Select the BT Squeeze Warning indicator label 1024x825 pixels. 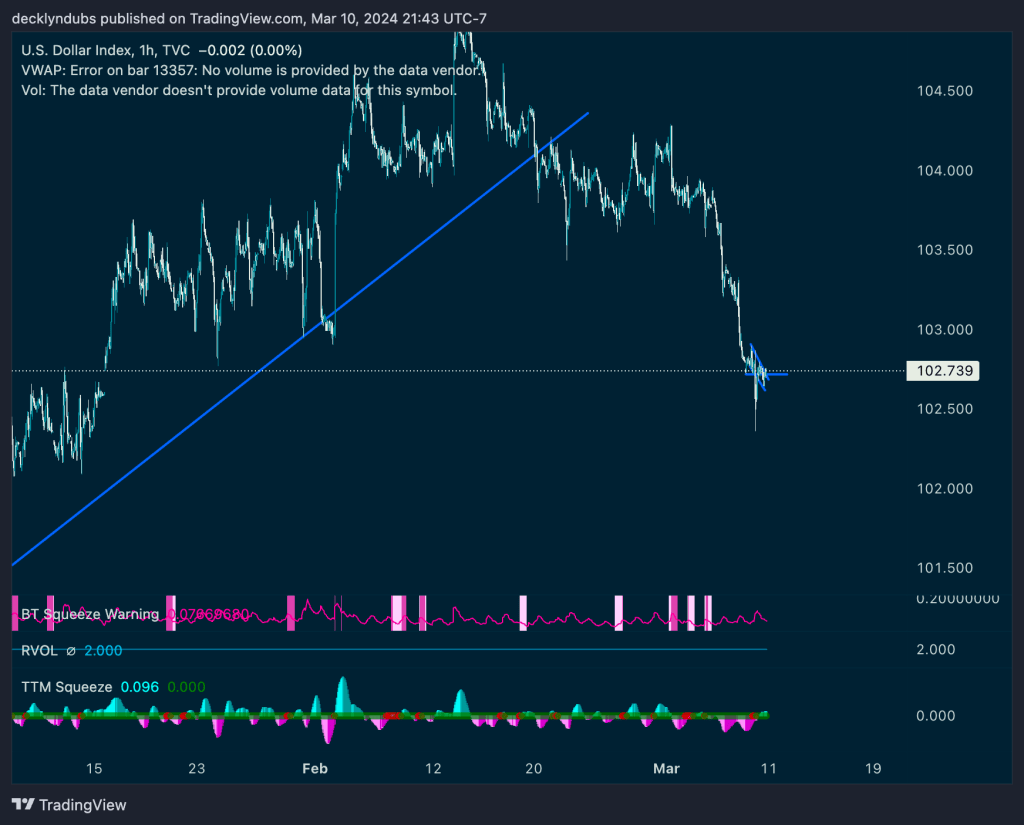90,614
